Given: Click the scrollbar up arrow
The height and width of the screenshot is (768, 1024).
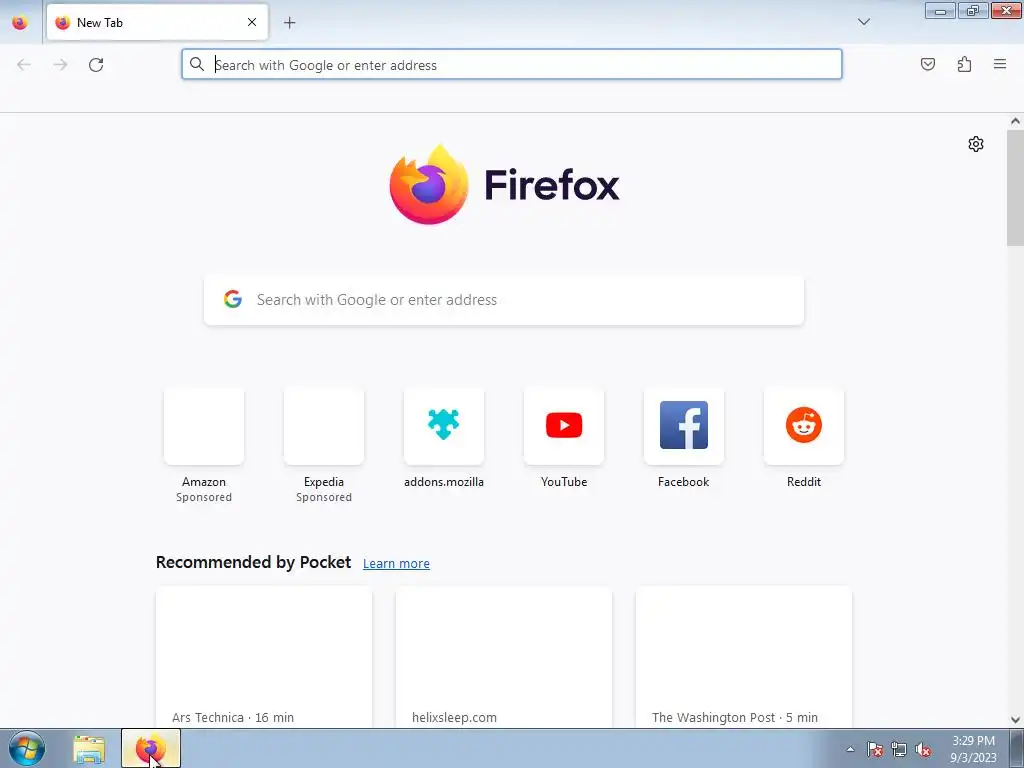Looking at the screenshot, I should (1015, 121).
